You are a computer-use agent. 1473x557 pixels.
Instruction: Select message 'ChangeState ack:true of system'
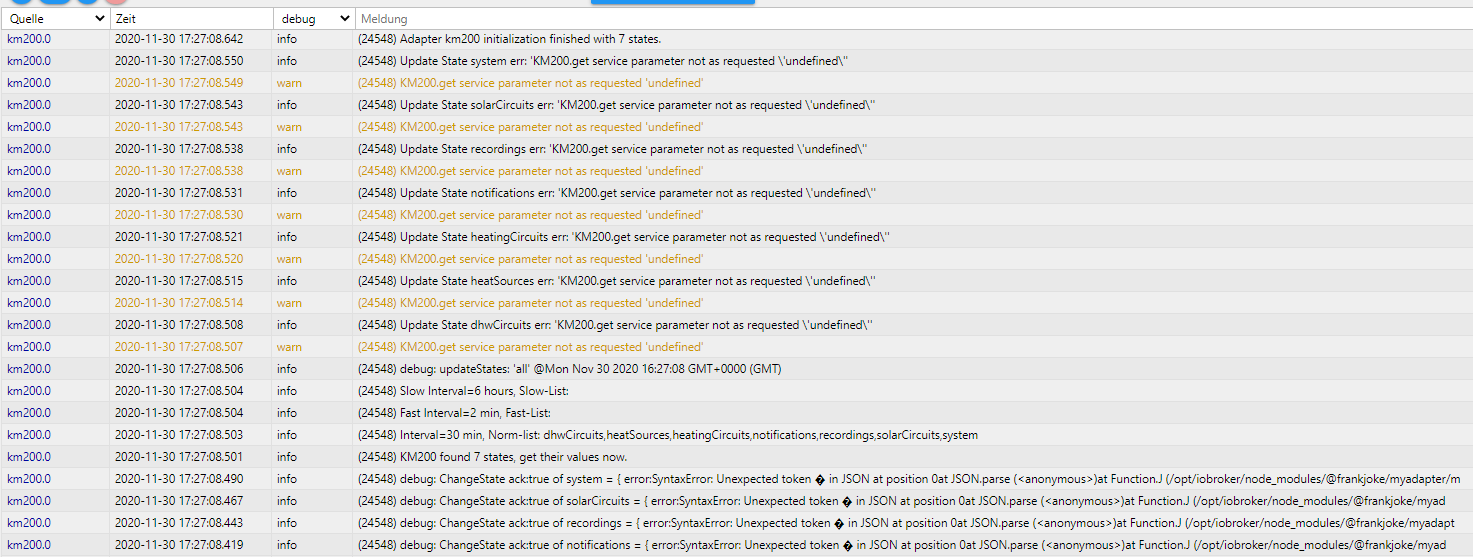(909, 479)
